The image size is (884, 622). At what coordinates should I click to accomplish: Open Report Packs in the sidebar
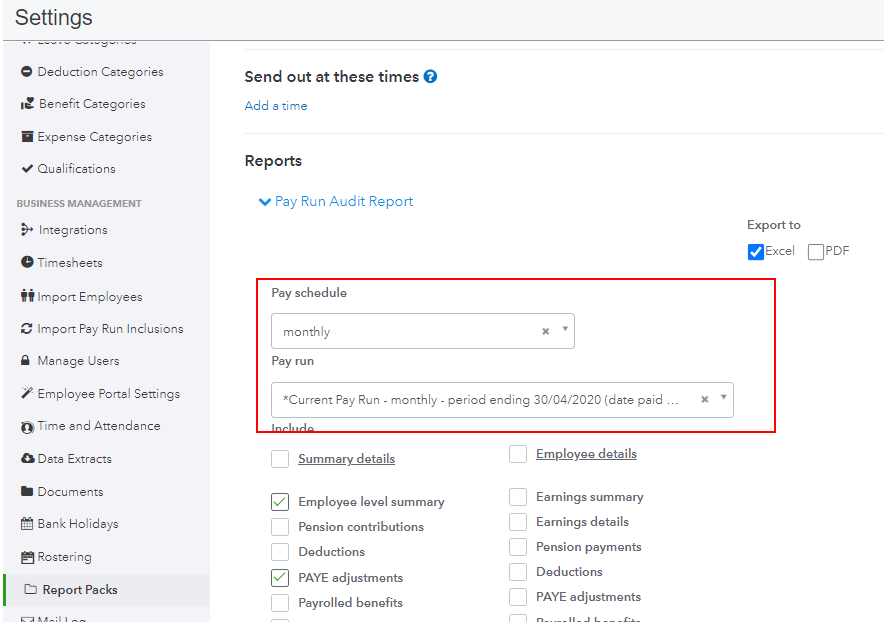pyautogui.click(x=80, y=590)
